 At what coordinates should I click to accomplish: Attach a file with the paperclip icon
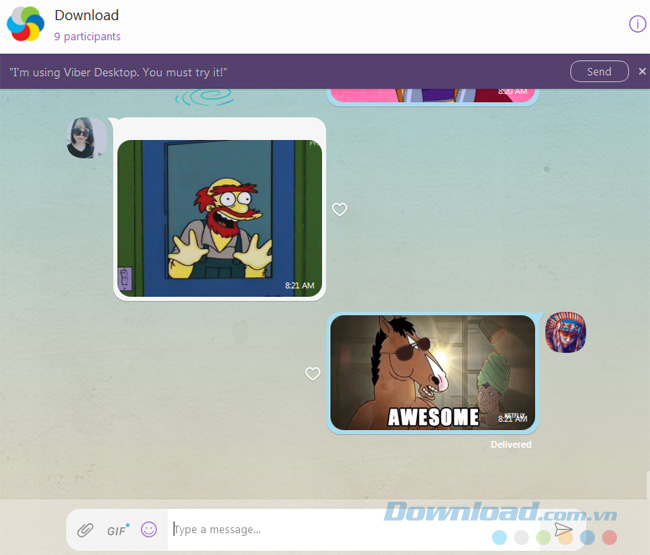pyautogui.click(x=85, y=530)
